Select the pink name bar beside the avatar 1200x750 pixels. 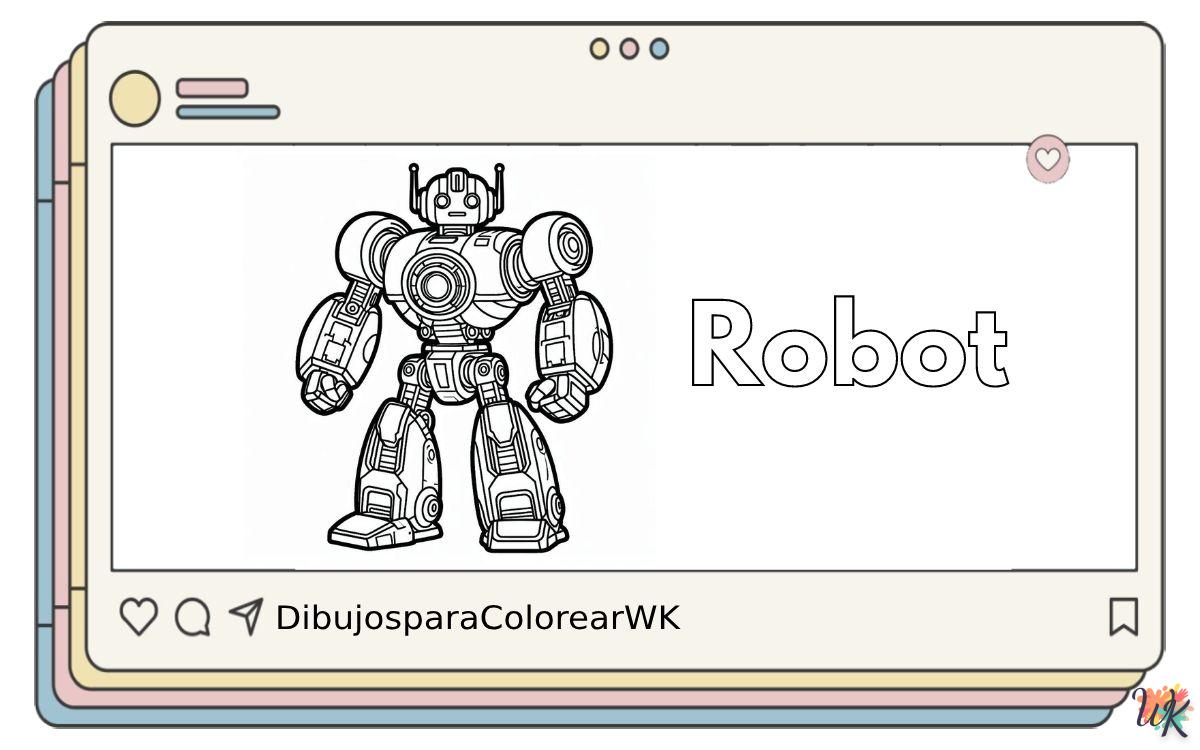point(212,88)
